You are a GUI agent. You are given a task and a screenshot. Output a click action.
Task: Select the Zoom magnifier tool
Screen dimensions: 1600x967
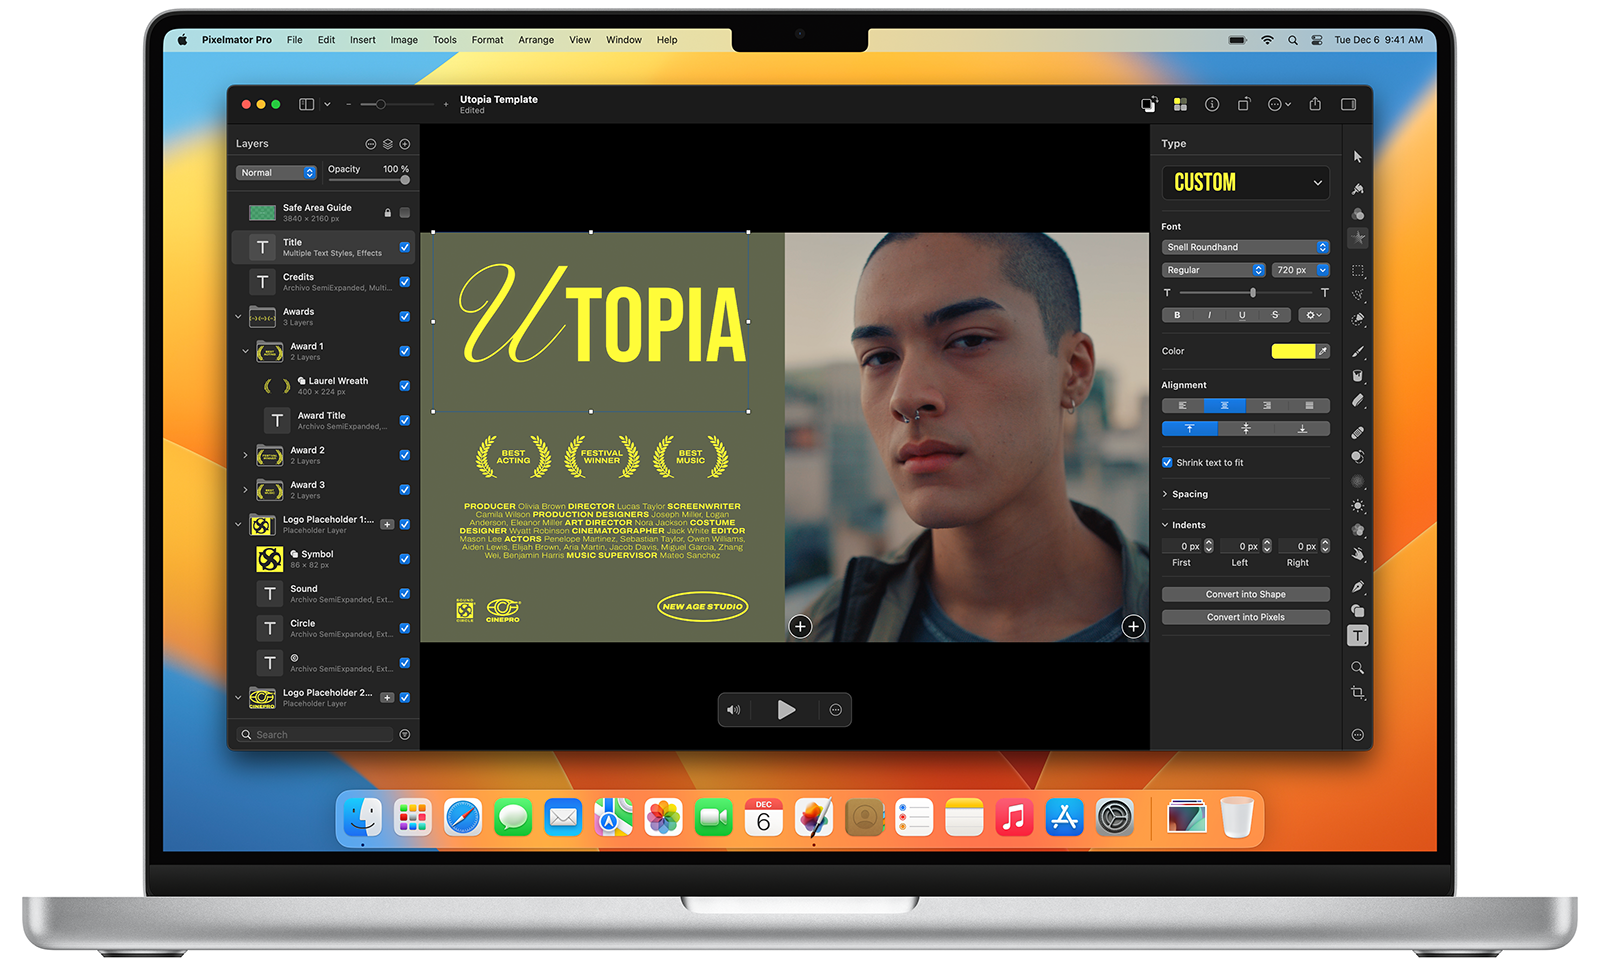(1357, 668)
